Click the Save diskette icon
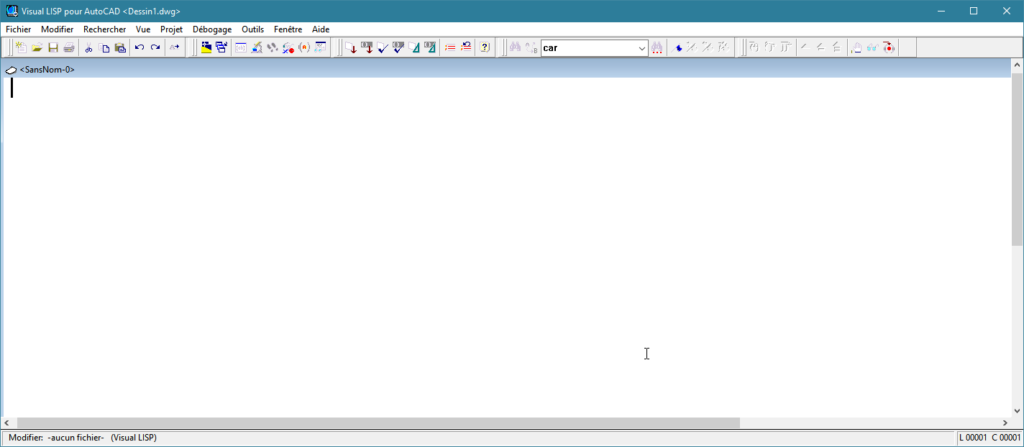1024x447 pixels. coord(53,48)
